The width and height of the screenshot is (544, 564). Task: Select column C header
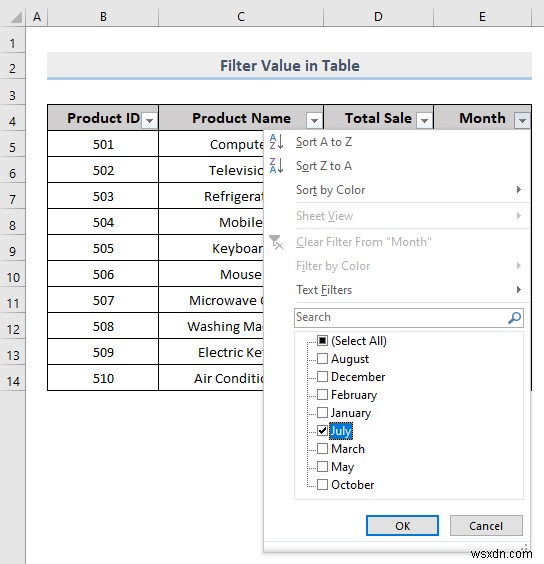241,17
